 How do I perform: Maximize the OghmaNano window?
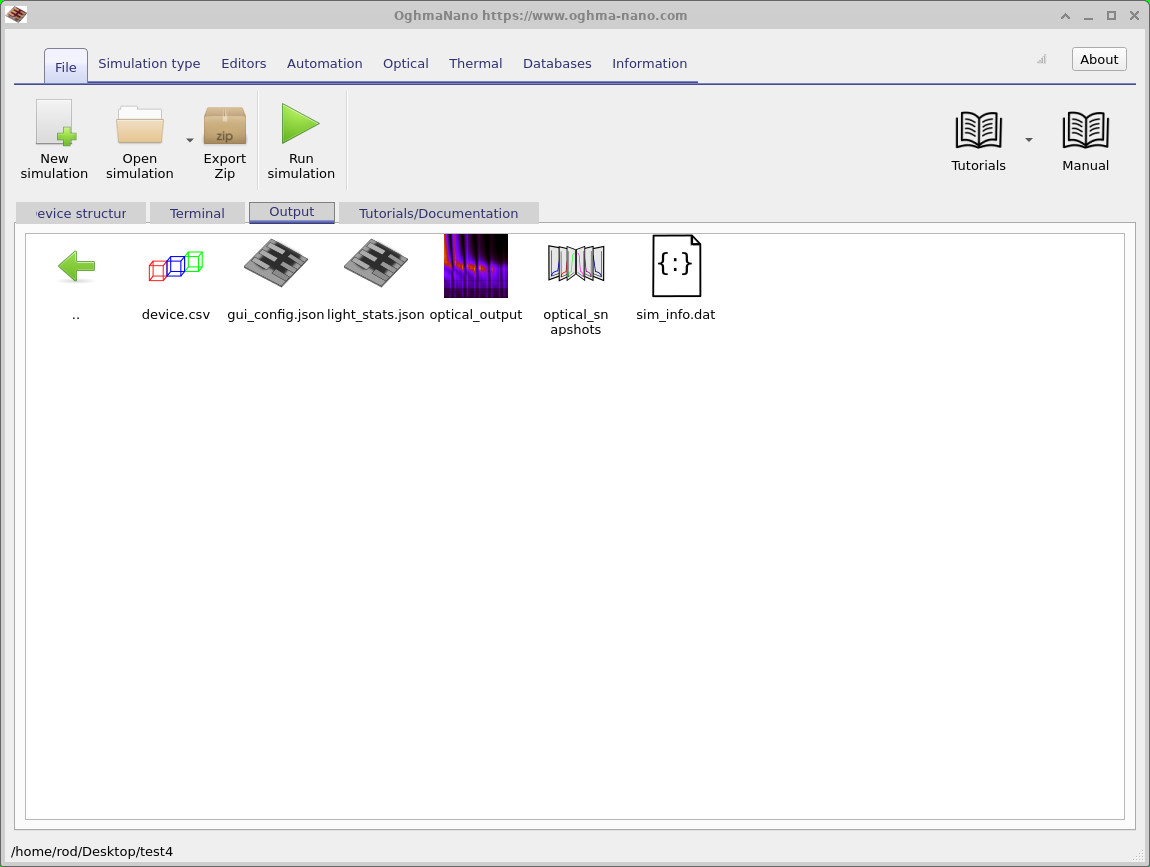point(1111,15)
